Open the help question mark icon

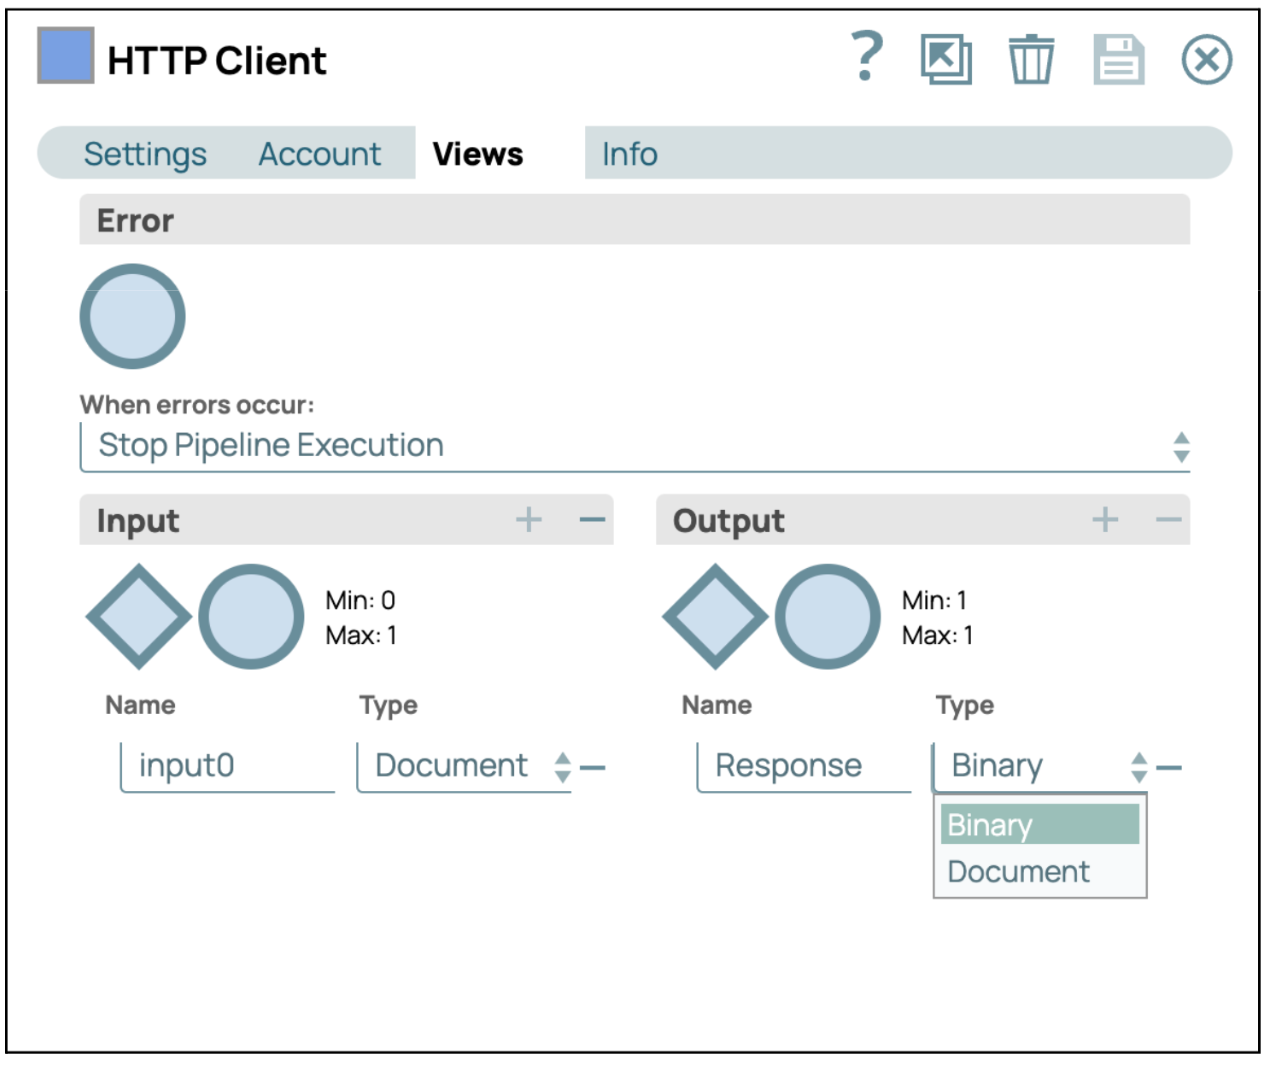coord(866,57)
